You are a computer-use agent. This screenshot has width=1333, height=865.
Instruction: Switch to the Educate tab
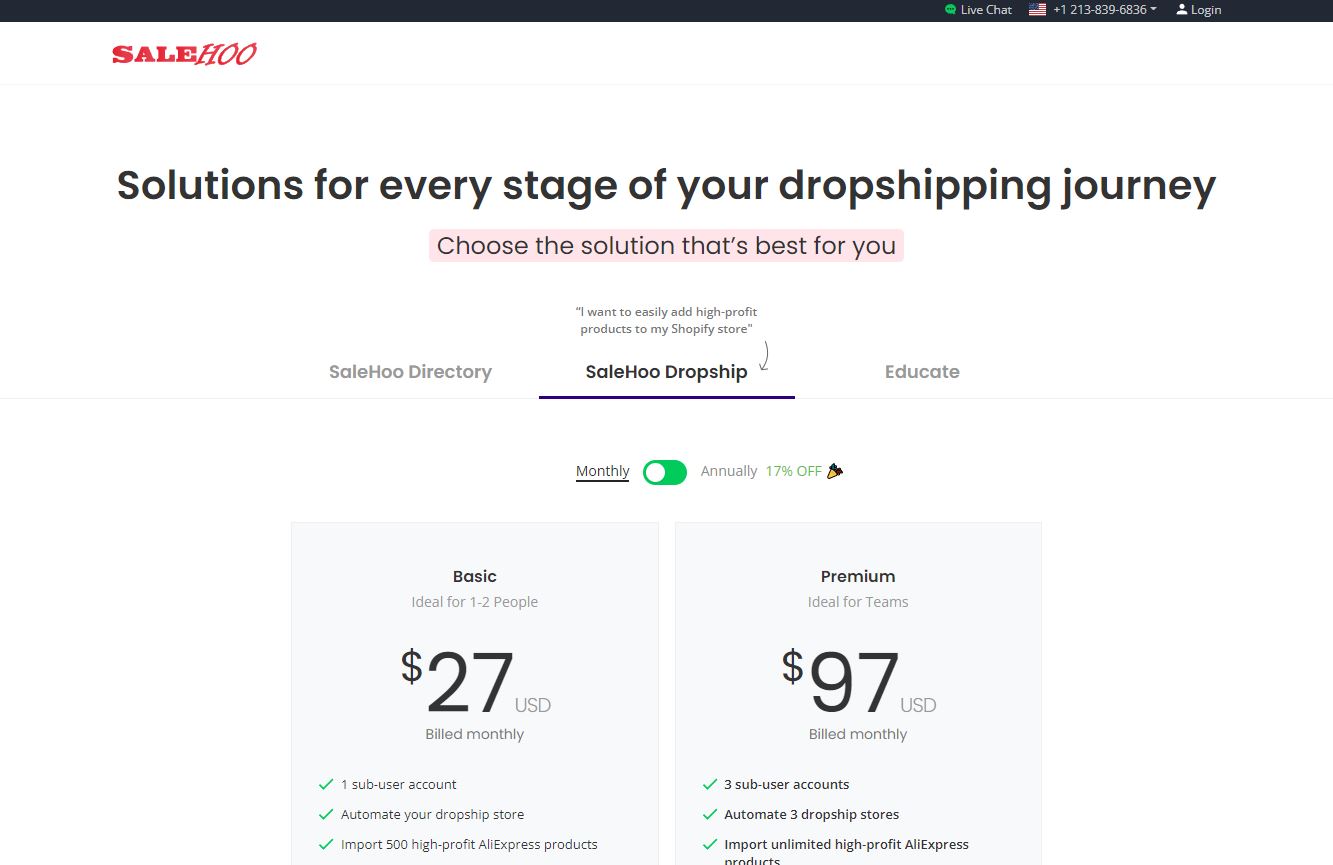pyautogui.click(x=922, y=372)
